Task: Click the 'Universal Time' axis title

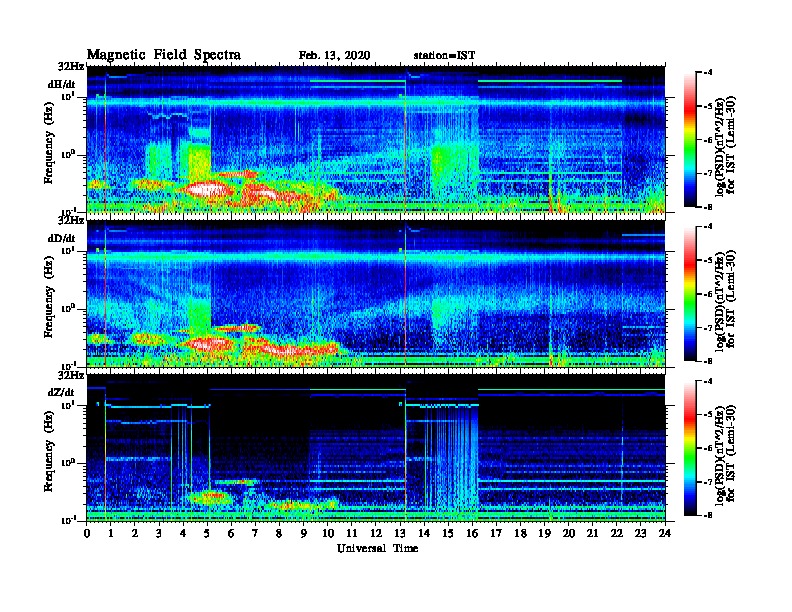Action: [377, 548]
